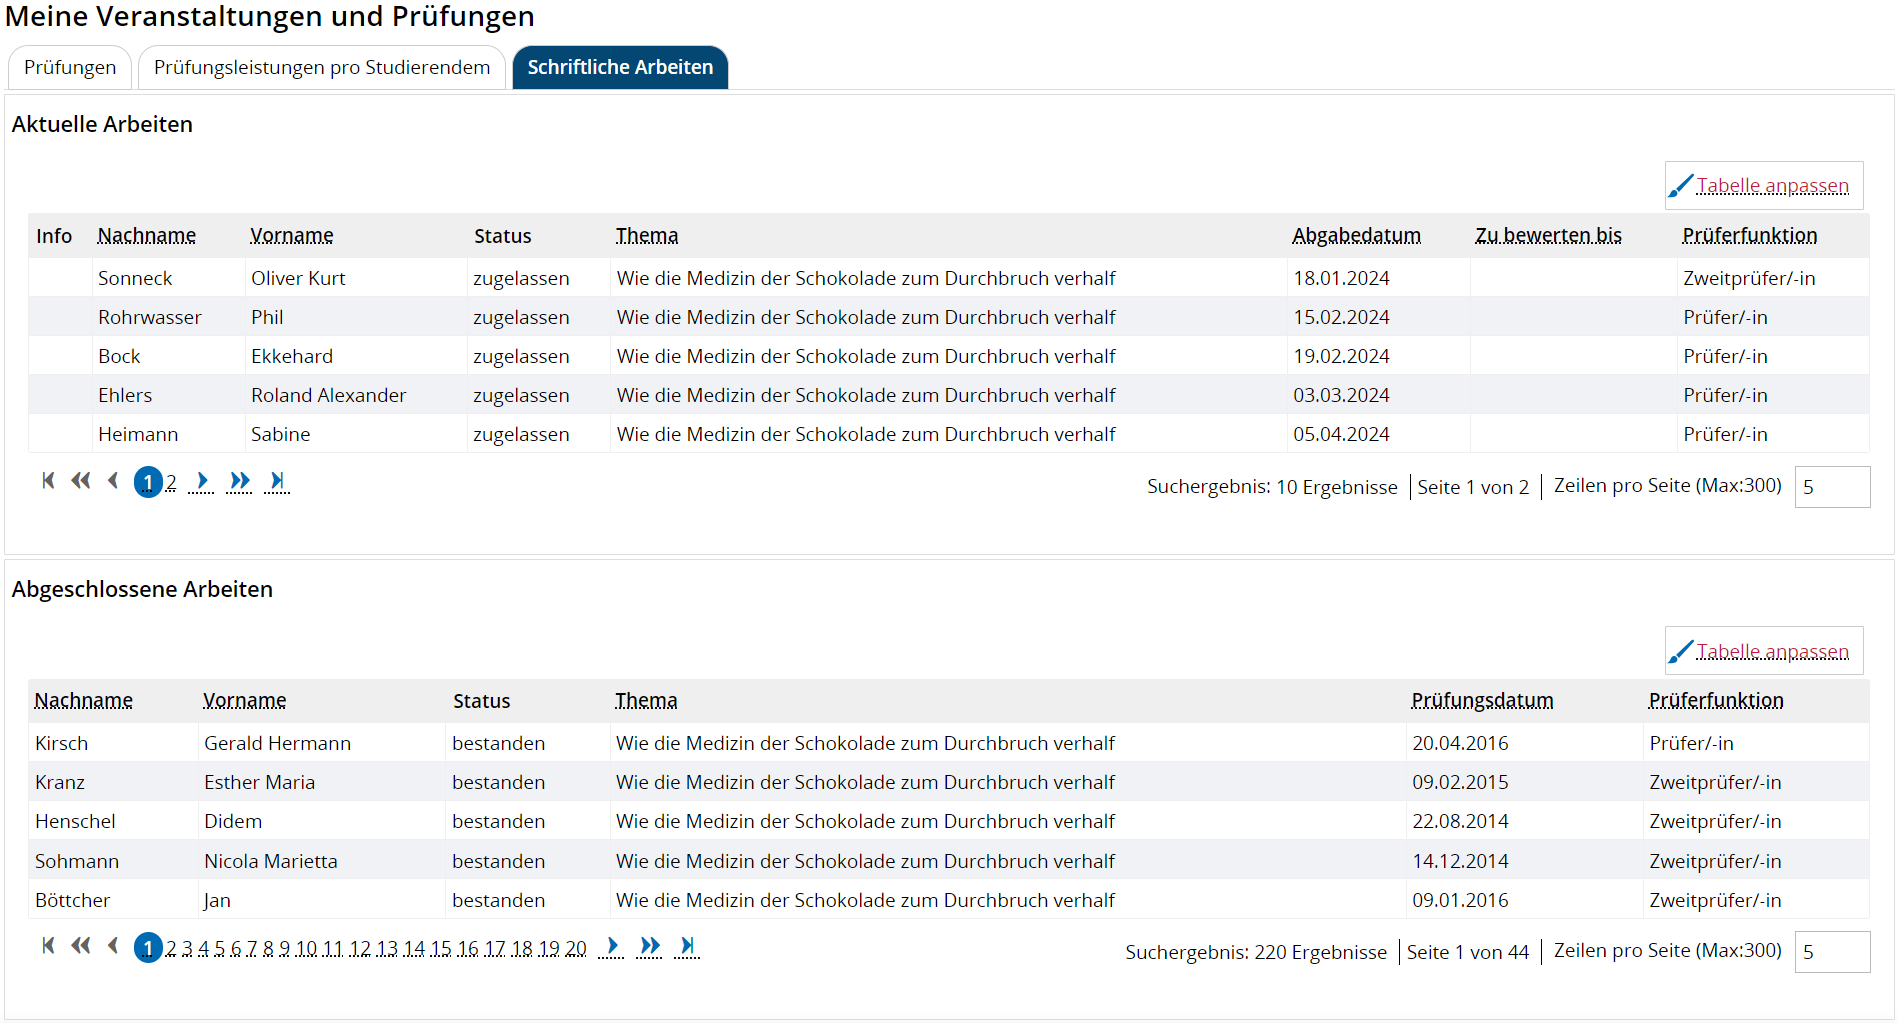Sort Abgeschlossene Arbeiten by Nachname

click(x=84, y=701)
